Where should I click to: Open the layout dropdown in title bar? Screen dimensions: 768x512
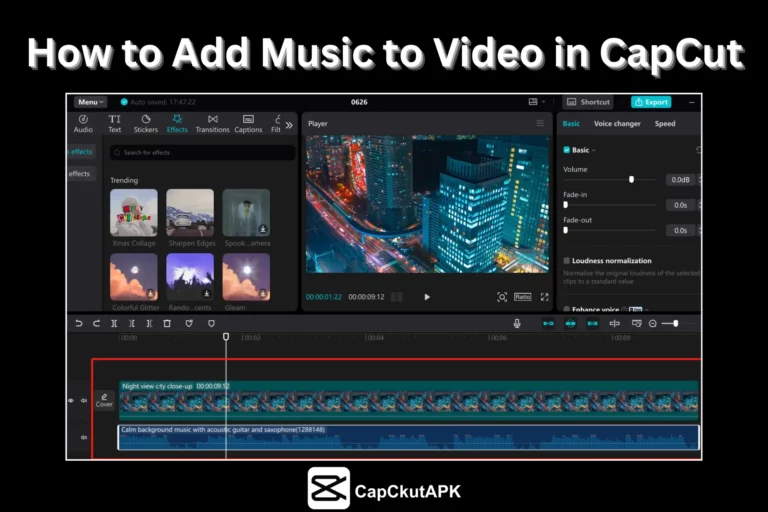tap(535, 102)
